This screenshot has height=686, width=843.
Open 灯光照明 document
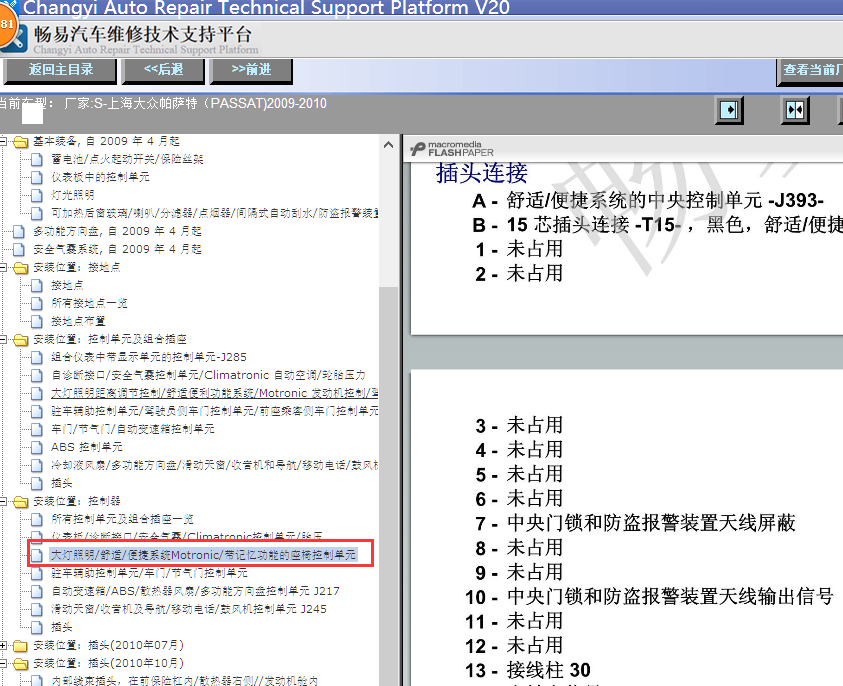[73, 195]
